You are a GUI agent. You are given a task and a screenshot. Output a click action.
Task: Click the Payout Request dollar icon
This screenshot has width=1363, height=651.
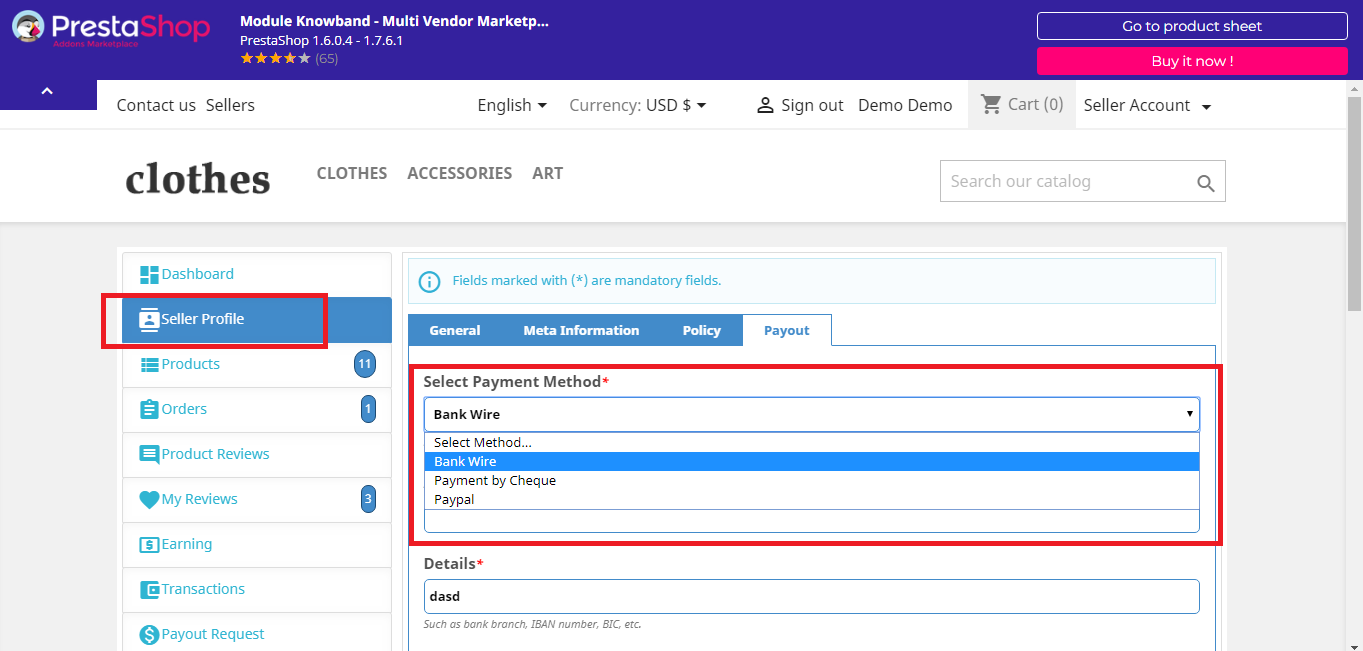tap(149, 635)
